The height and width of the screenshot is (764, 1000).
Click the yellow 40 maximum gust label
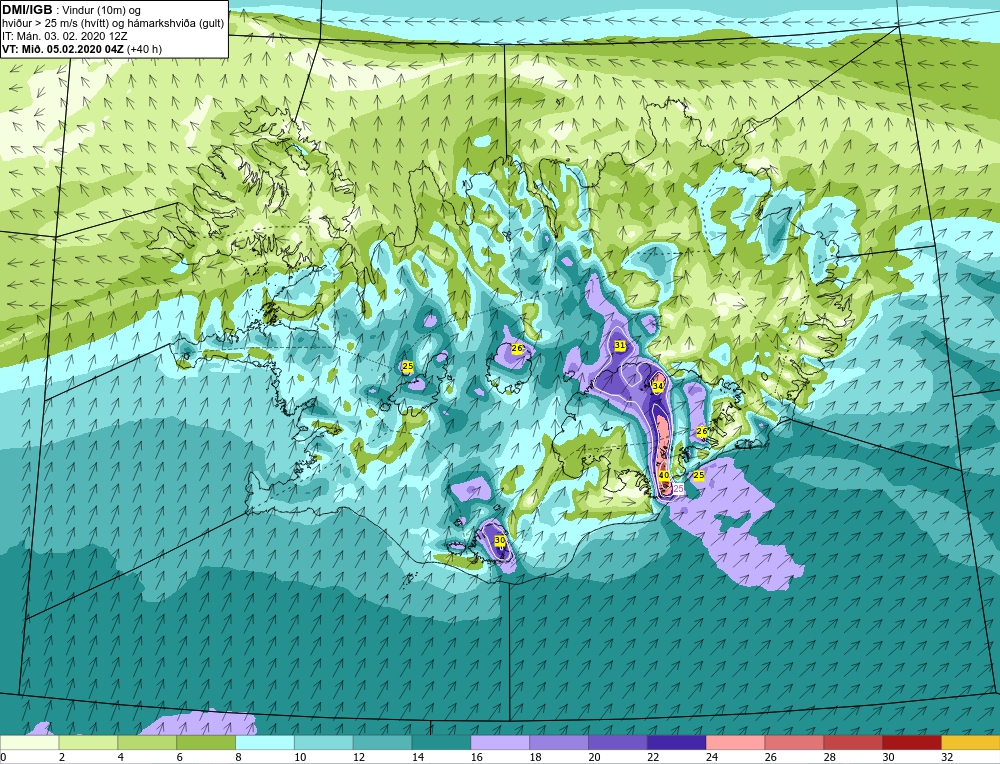(664, 475)
